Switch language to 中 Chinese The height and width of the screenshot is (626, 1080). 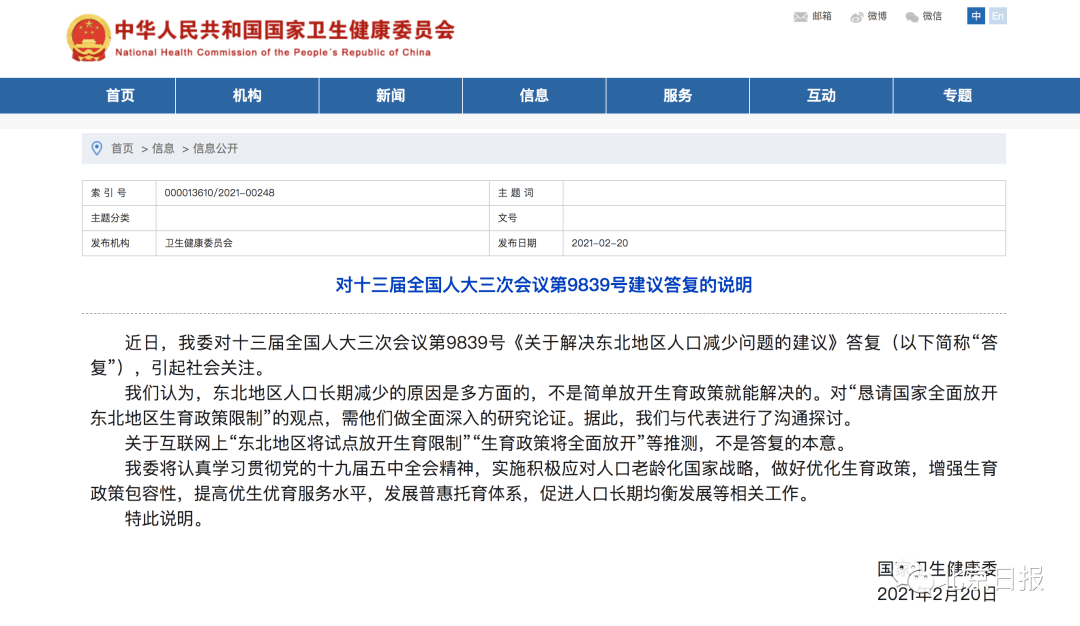[x=975, y=16]
